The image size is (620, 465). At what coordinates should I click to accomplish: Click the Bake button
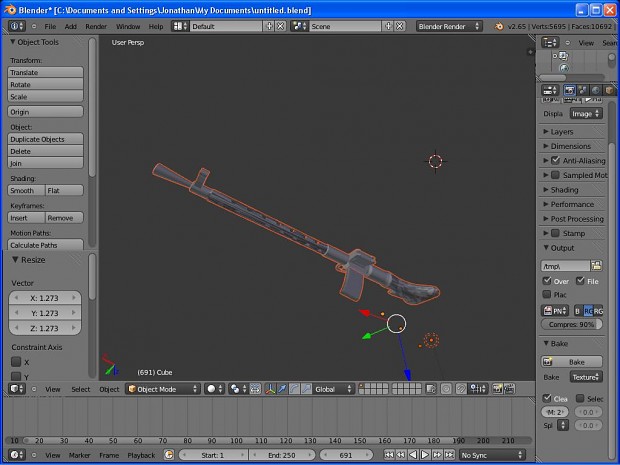[572, 362]
